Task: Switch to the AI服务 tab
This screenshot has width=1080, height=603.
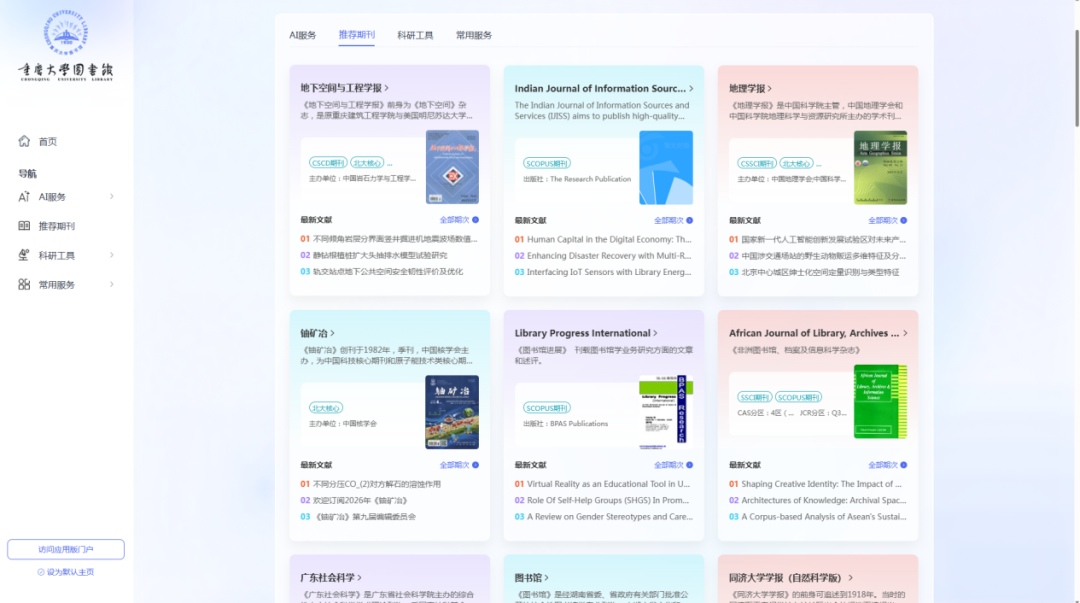Action: pyautogui.click(x=302, y=35)
